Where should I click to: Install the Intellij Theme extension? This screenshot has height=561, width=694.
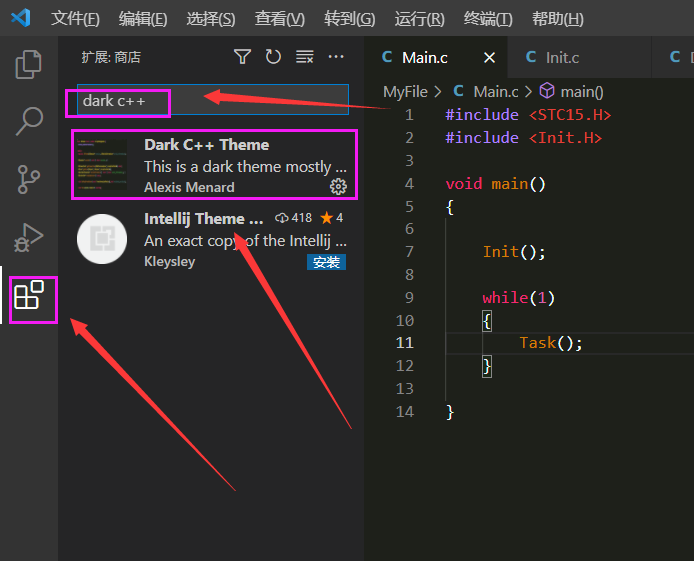click(x=327, y=262)
